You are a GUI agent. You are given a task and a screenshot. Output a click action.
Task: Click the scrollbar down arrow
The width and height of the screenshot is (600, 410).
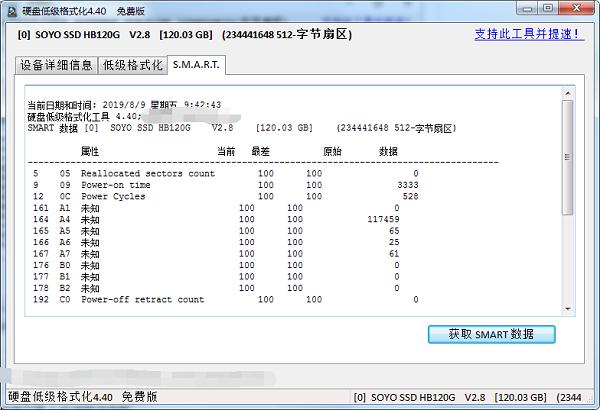(568, 309)
